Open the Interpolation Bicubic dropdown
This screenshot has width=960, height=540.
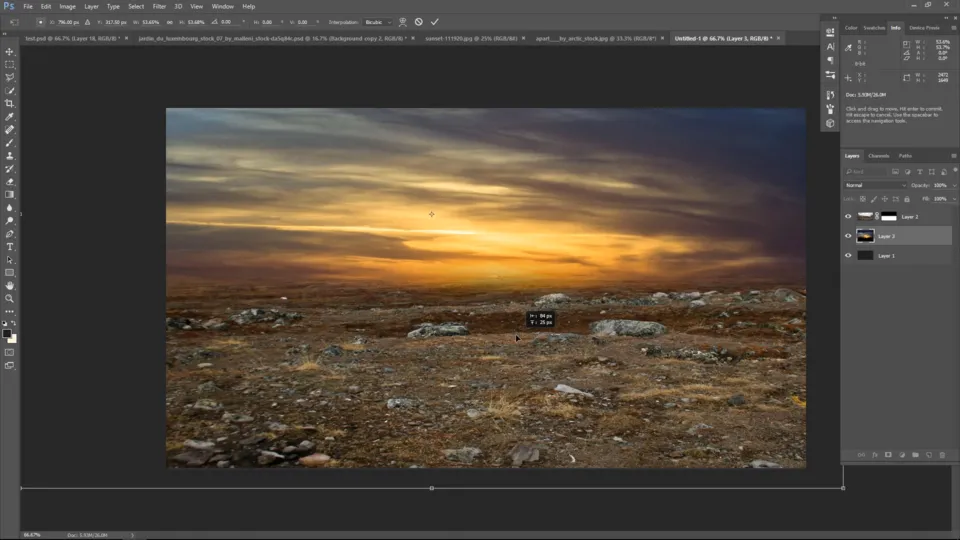[378, 22]
